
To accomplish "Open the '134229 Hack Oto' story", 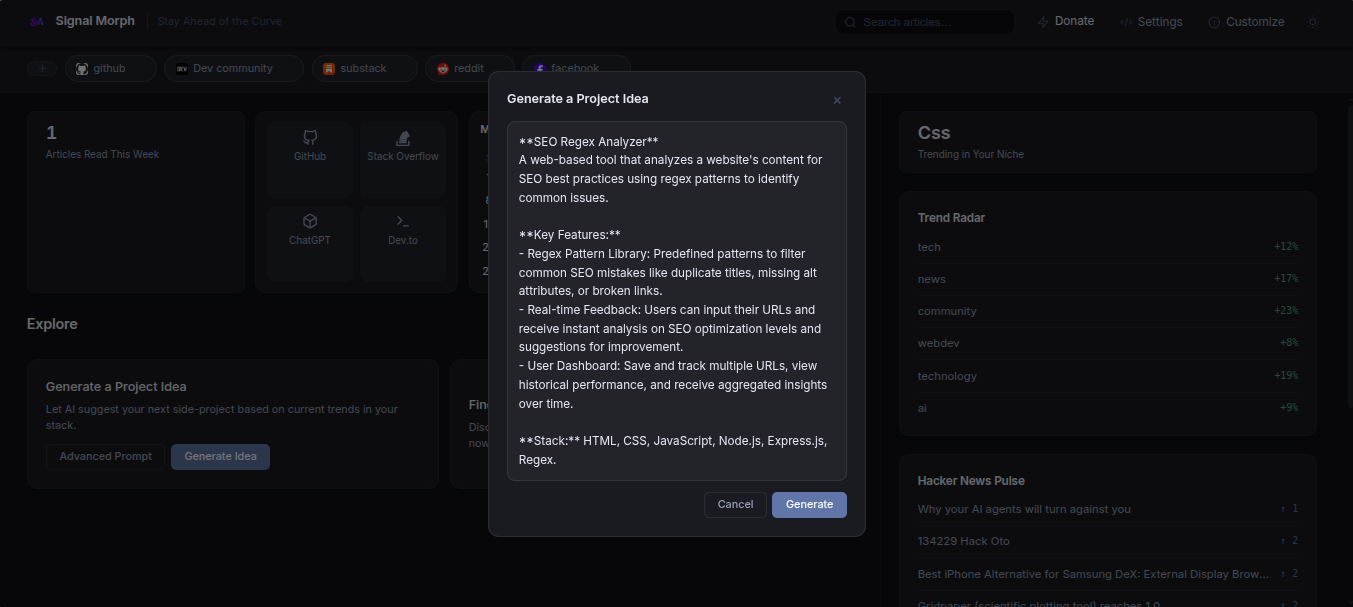I will tap(963, 541).
